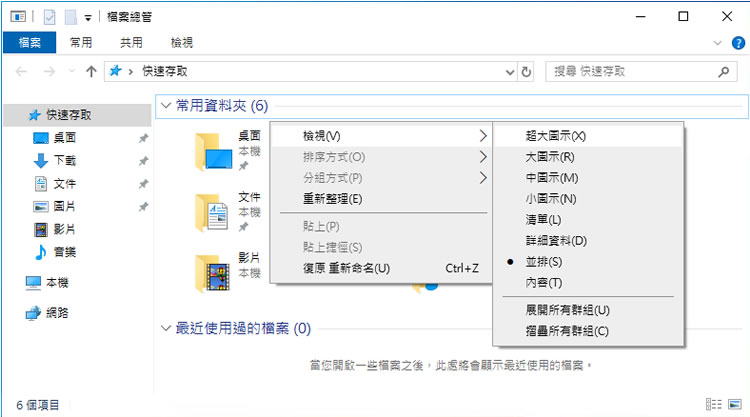Screen dimensions: 750x417
Task: Select 並排(S) view option
Action: coord(588,262)
